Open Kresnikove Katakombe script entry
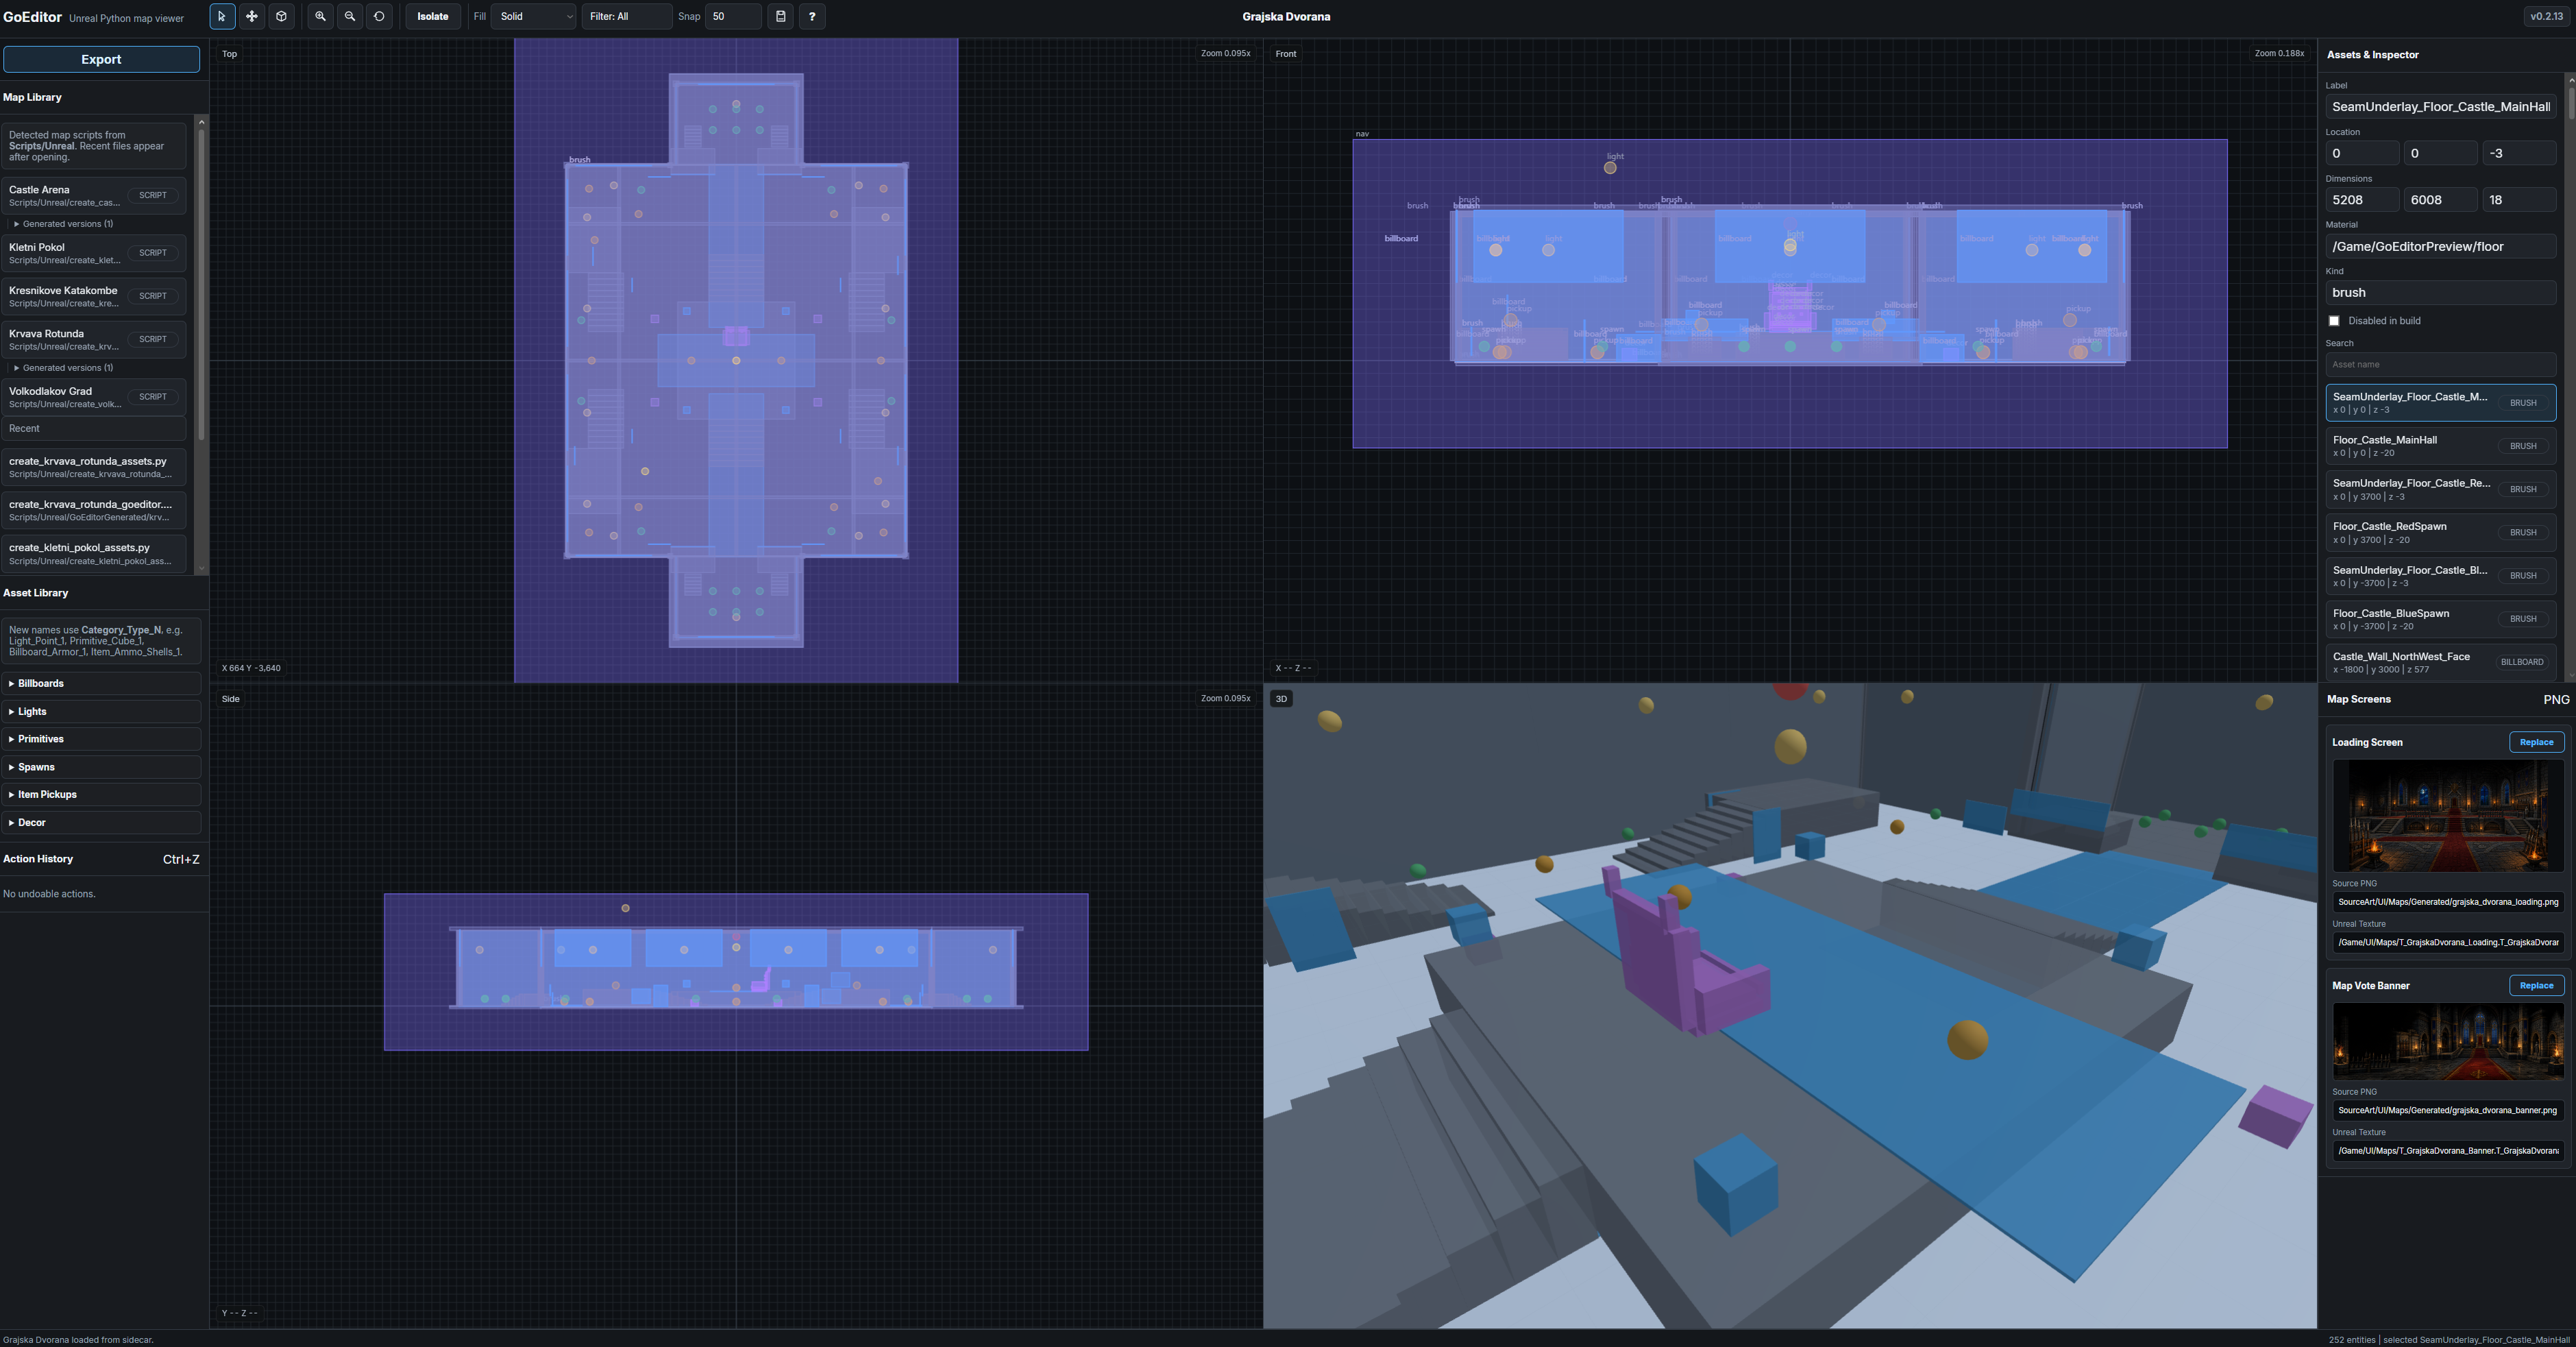 pos(94,296)
